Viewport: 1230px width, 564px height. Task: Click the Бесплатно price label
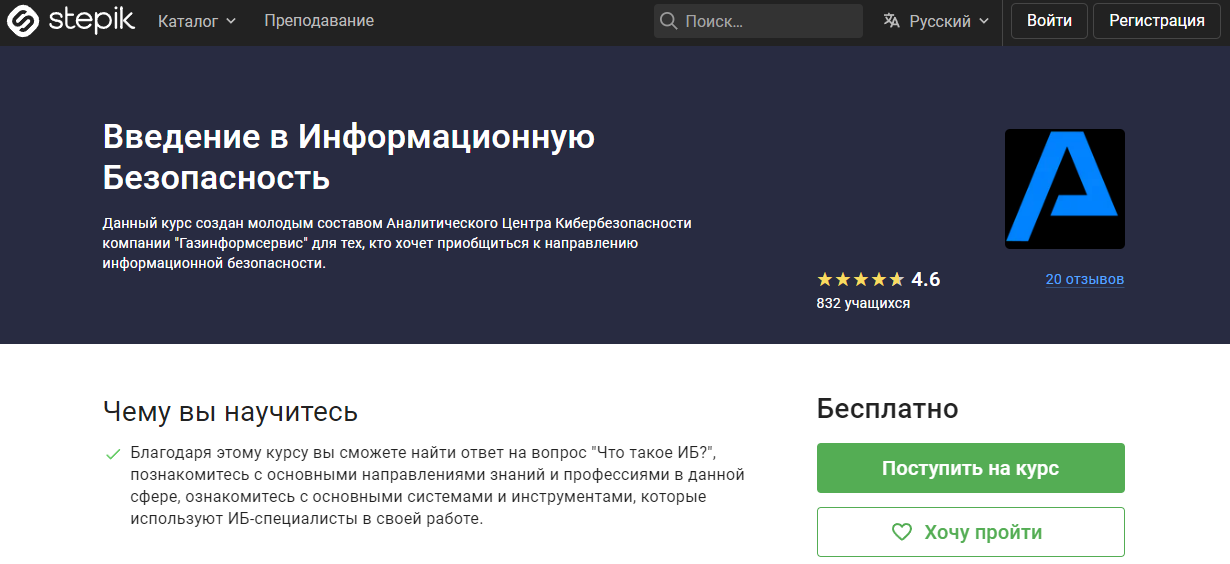point(888,408)
